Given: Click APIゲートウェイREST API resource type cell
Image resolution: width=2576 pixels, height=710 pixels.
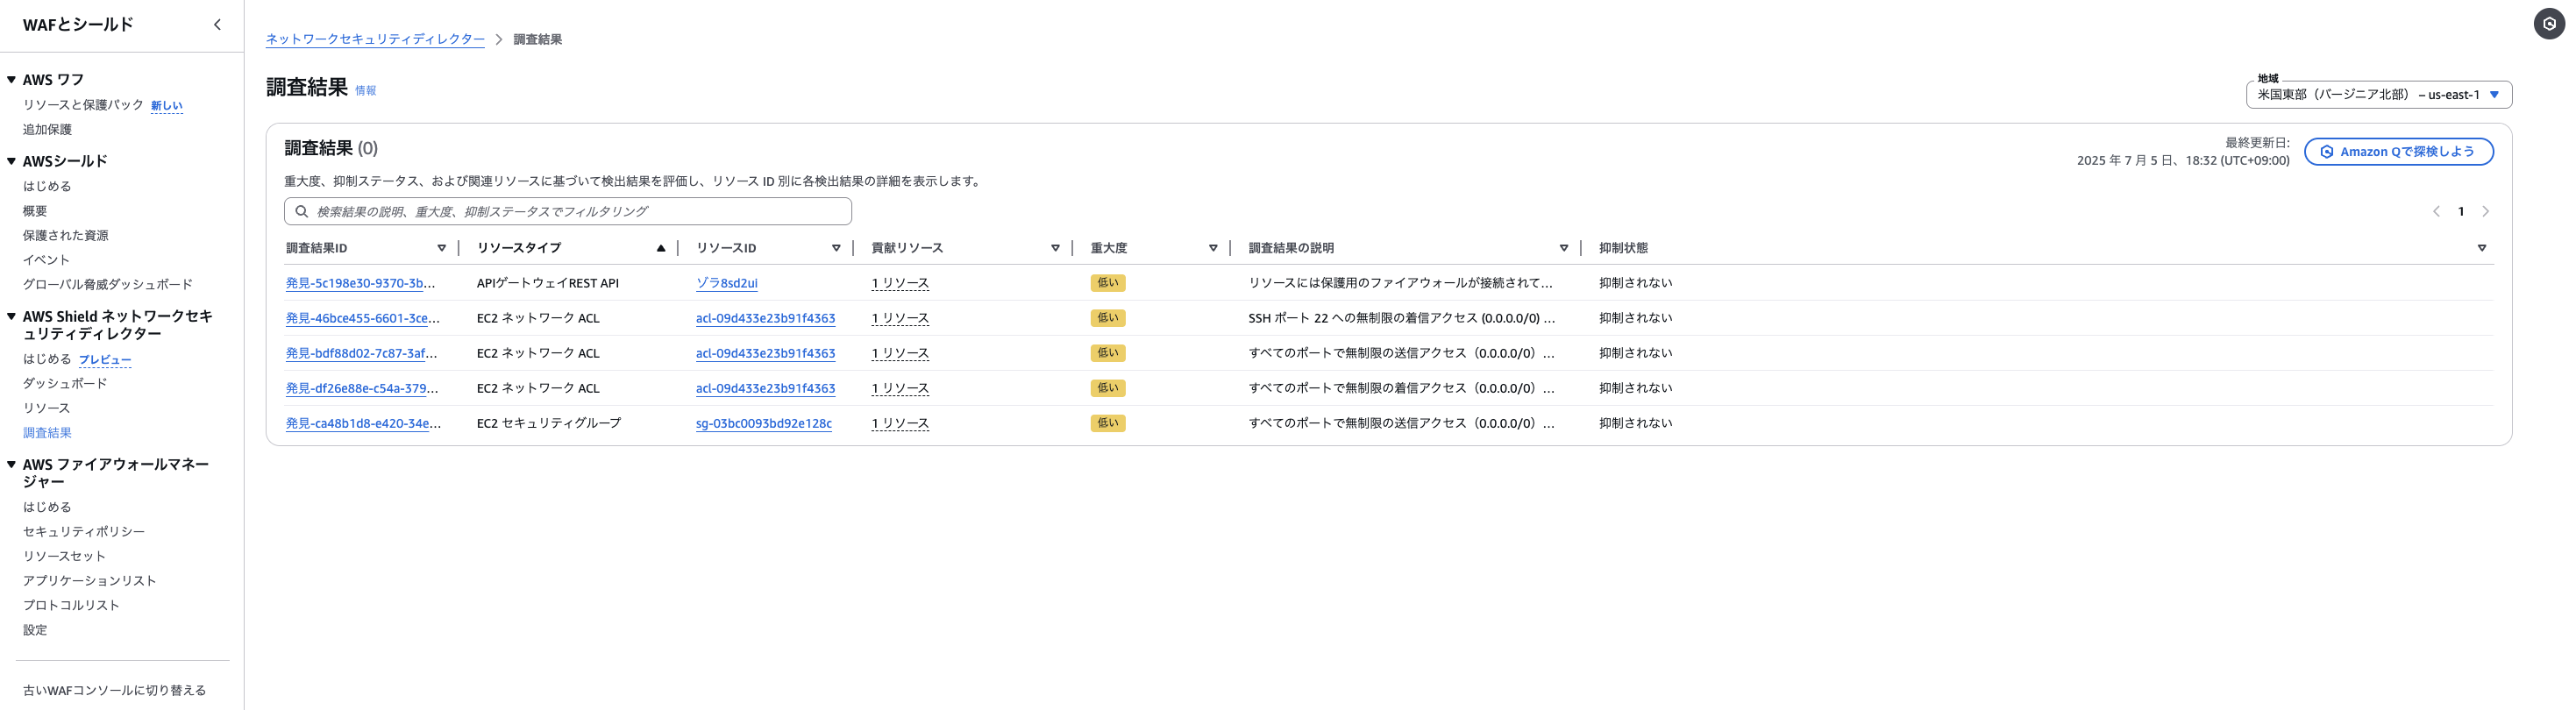Looking at the screenshot, I should (x=548, y=283).
